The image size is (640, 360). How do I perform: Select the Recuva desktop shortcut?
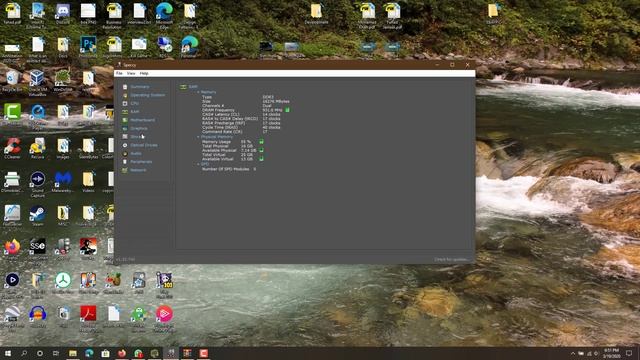coord(37,148)
